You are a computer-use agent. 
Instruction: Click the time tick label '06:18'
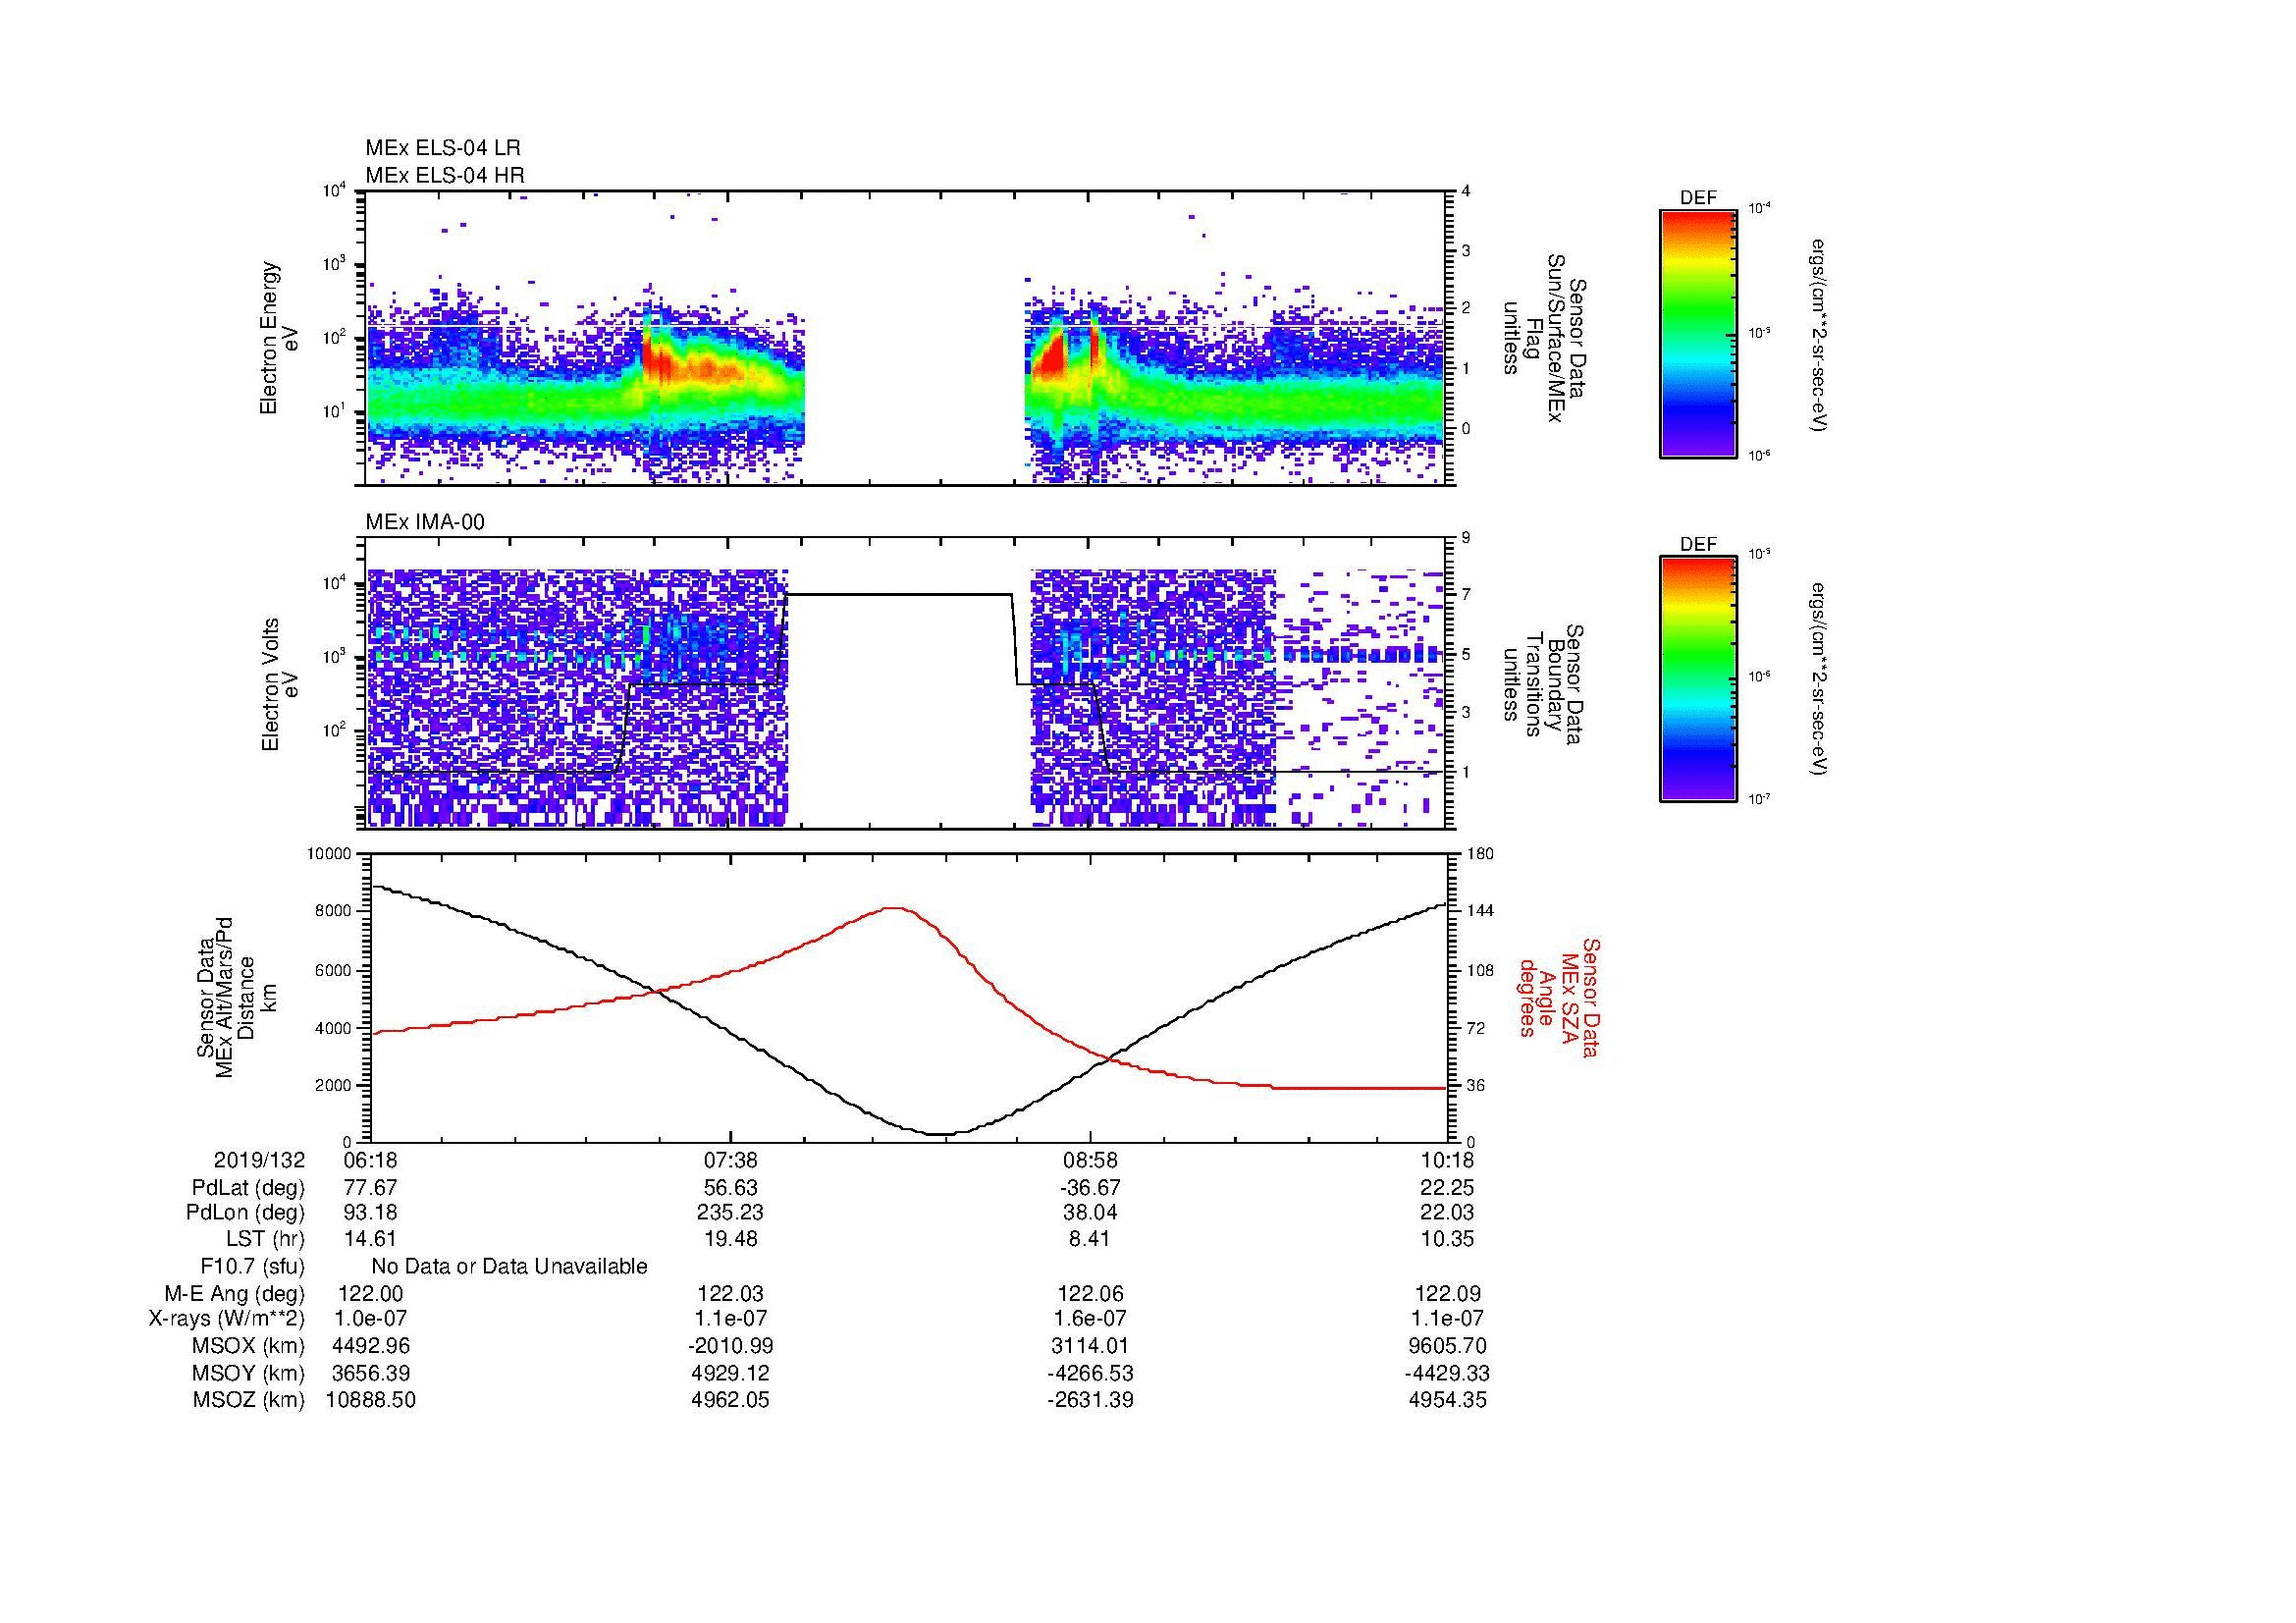[x=371, y=1160]
